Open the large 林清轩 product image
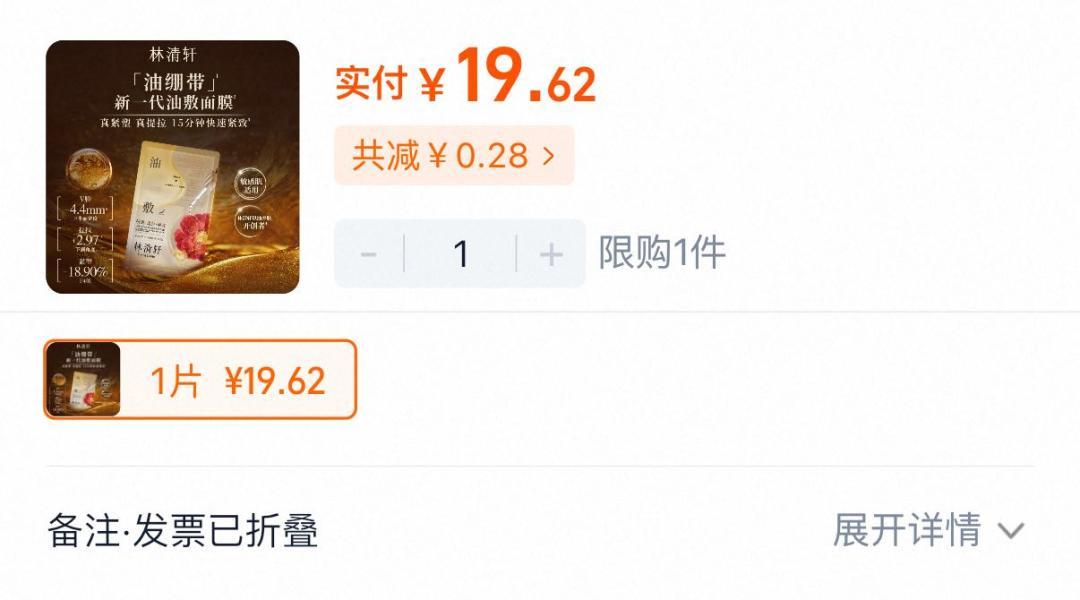1080x600 pixels. pos(172,167)
